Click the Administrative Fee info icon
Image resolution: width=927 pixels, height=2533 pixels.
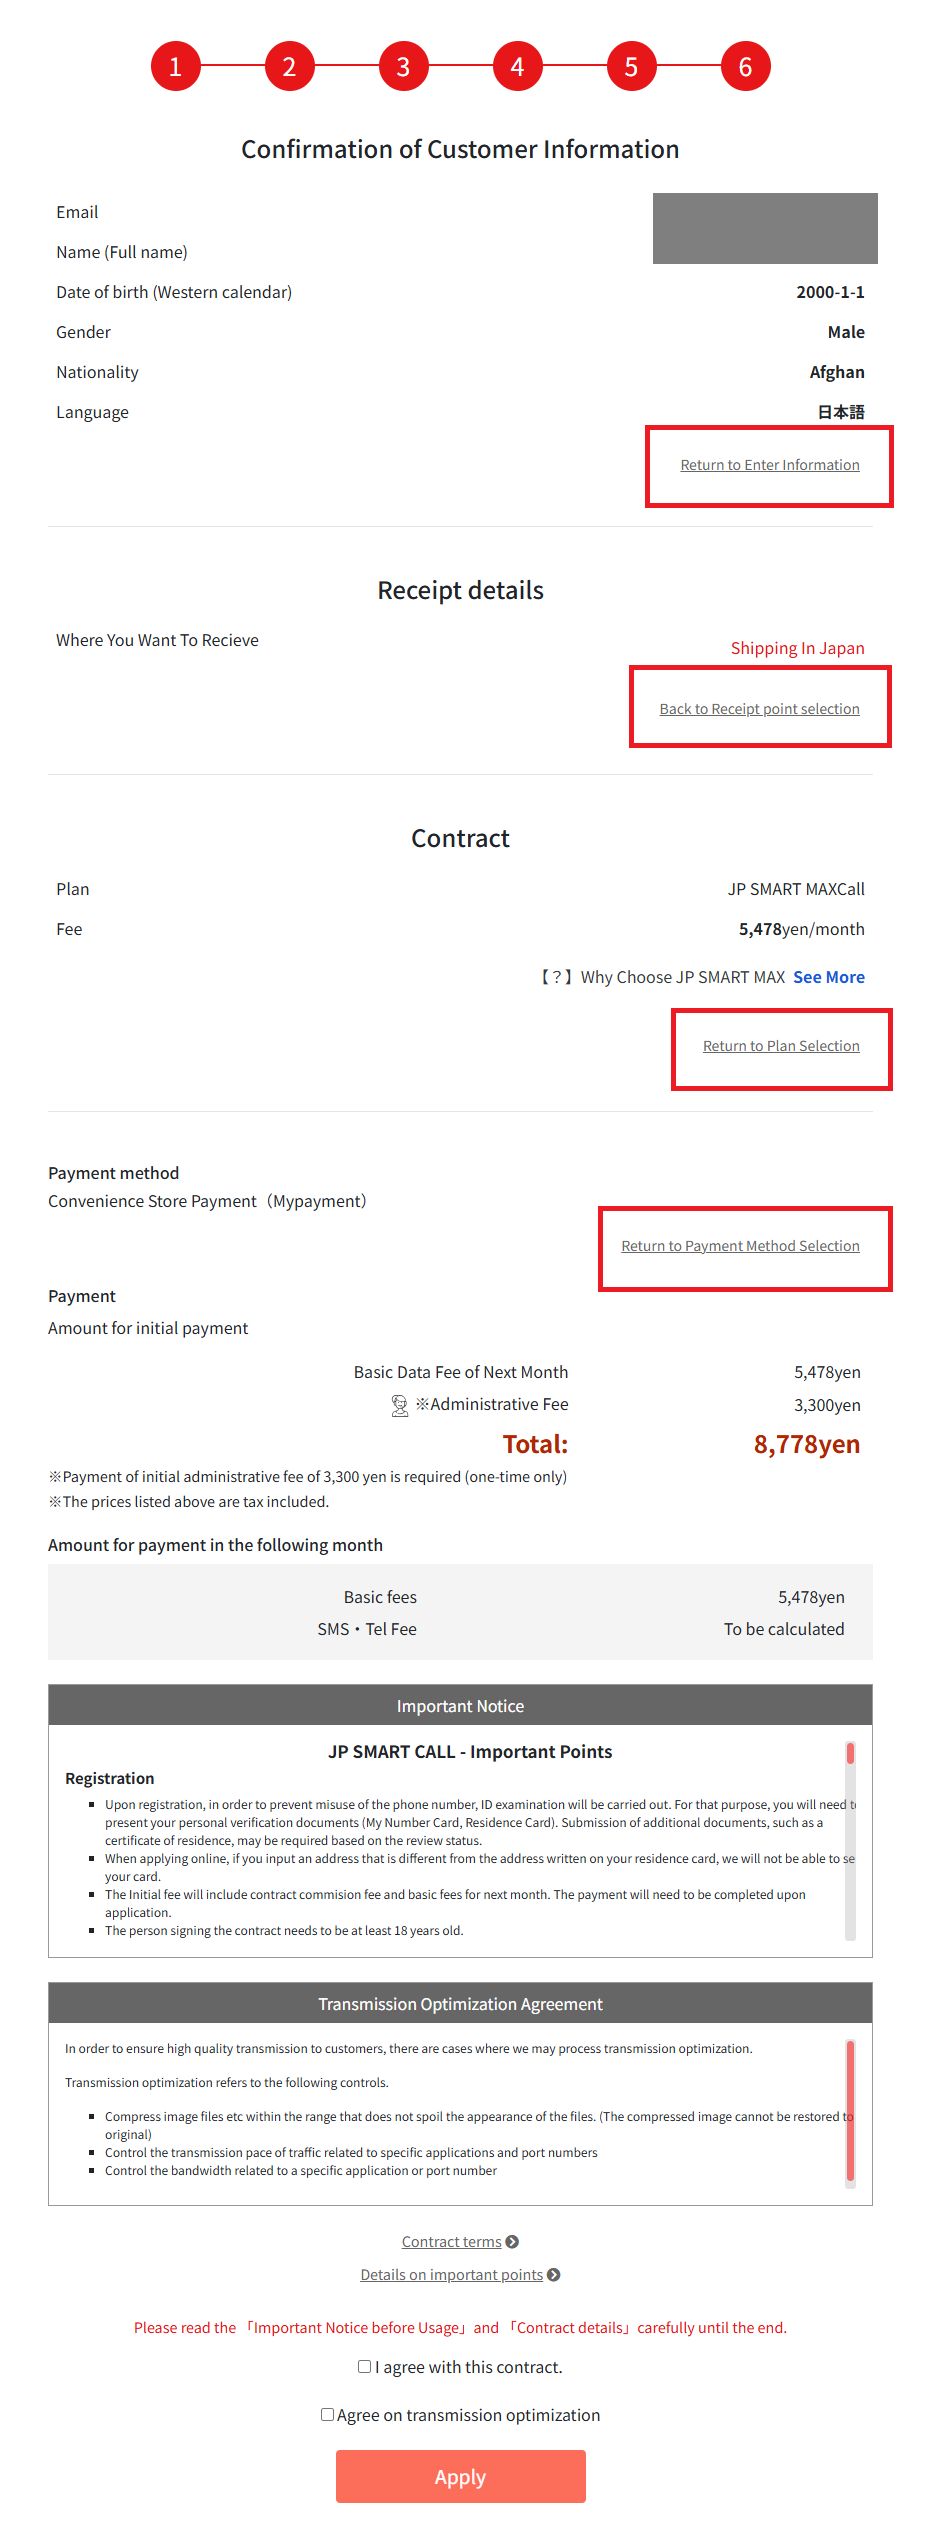(399, 1405)
